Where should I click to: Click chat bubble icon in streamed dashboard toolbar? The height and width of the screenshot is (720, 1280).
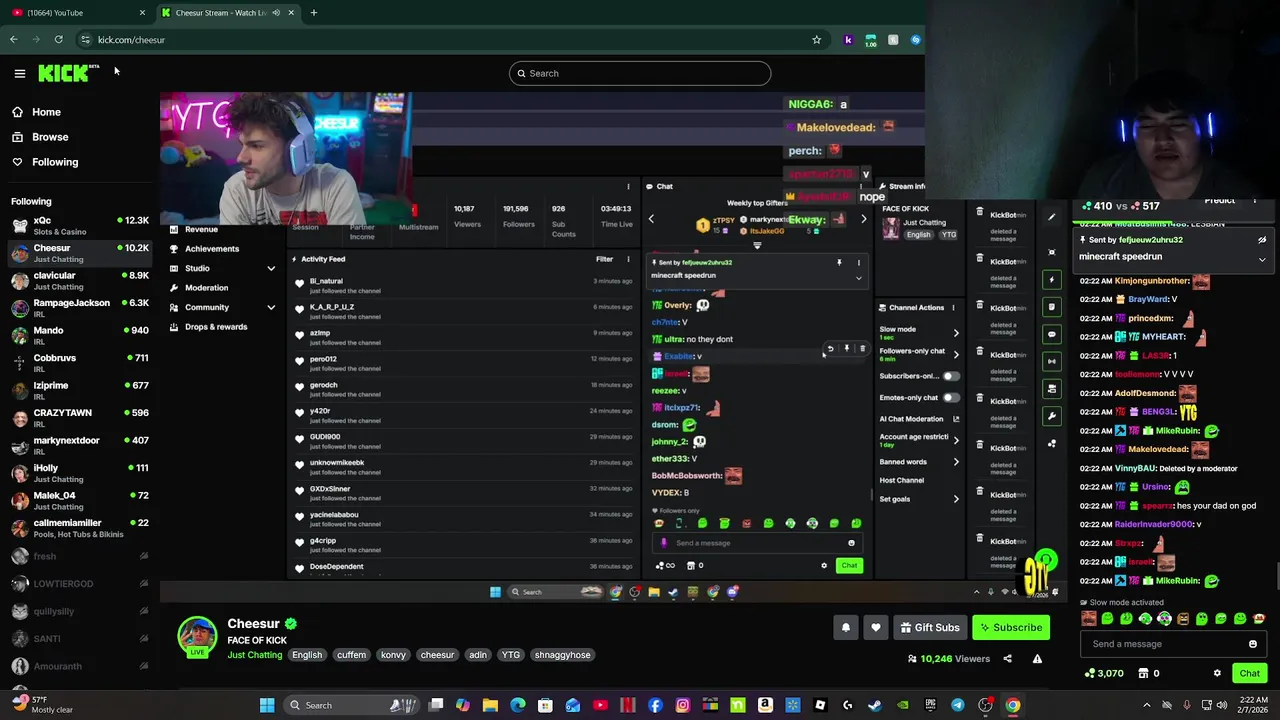(1052, 334)
